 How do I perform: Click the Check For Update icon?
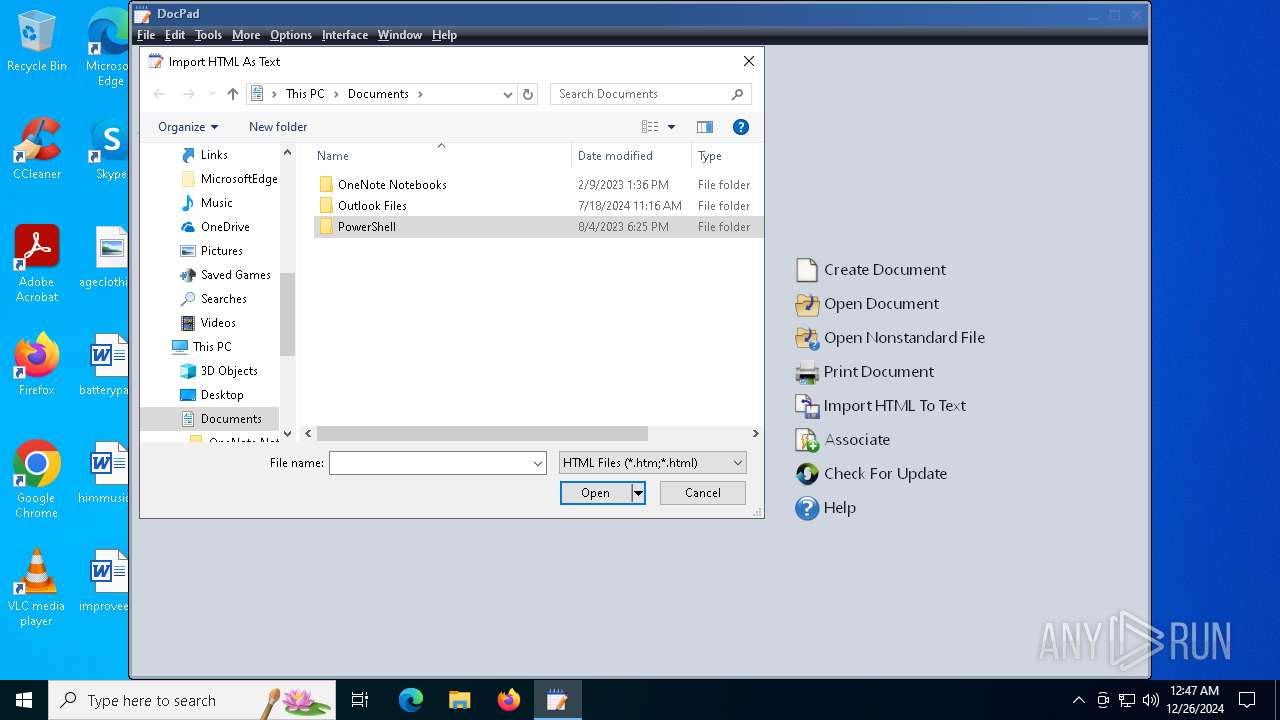tap(806, 474)
